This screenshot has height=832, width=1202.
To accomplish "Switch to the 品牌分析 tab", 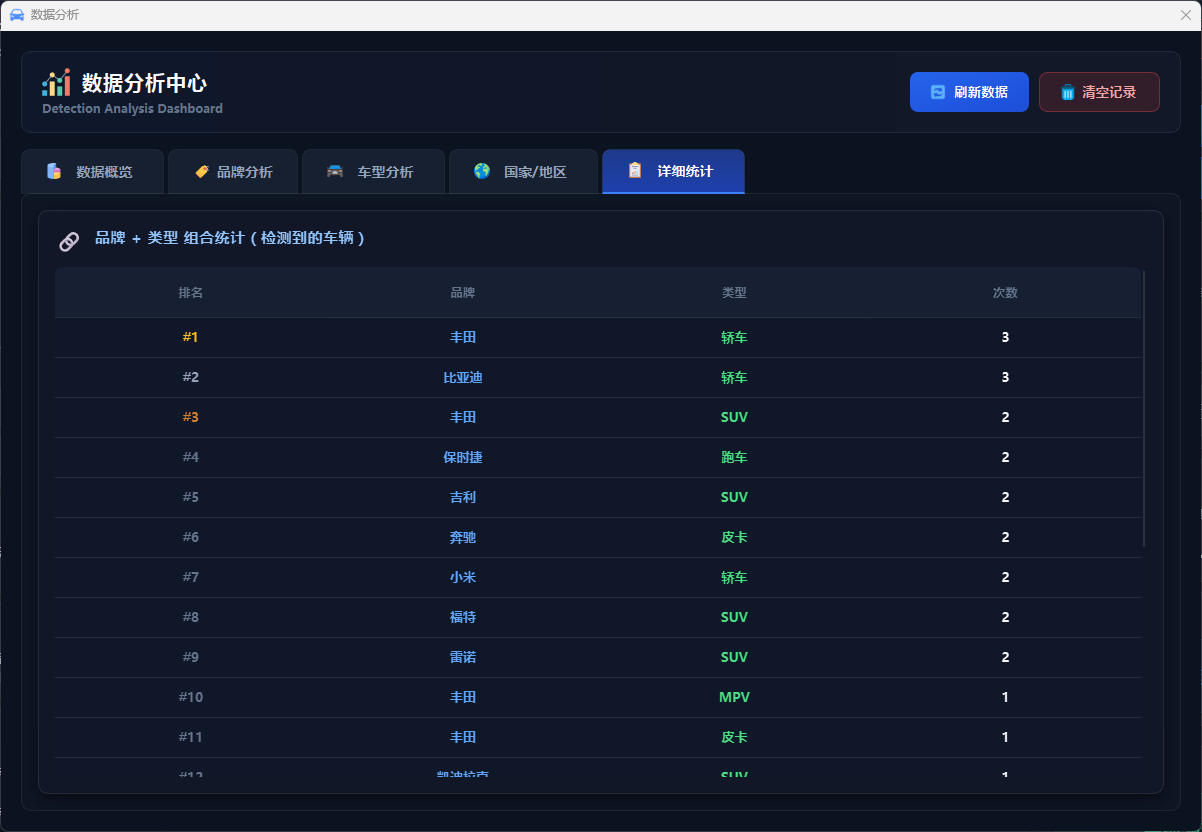I will (x=233, y=172).
